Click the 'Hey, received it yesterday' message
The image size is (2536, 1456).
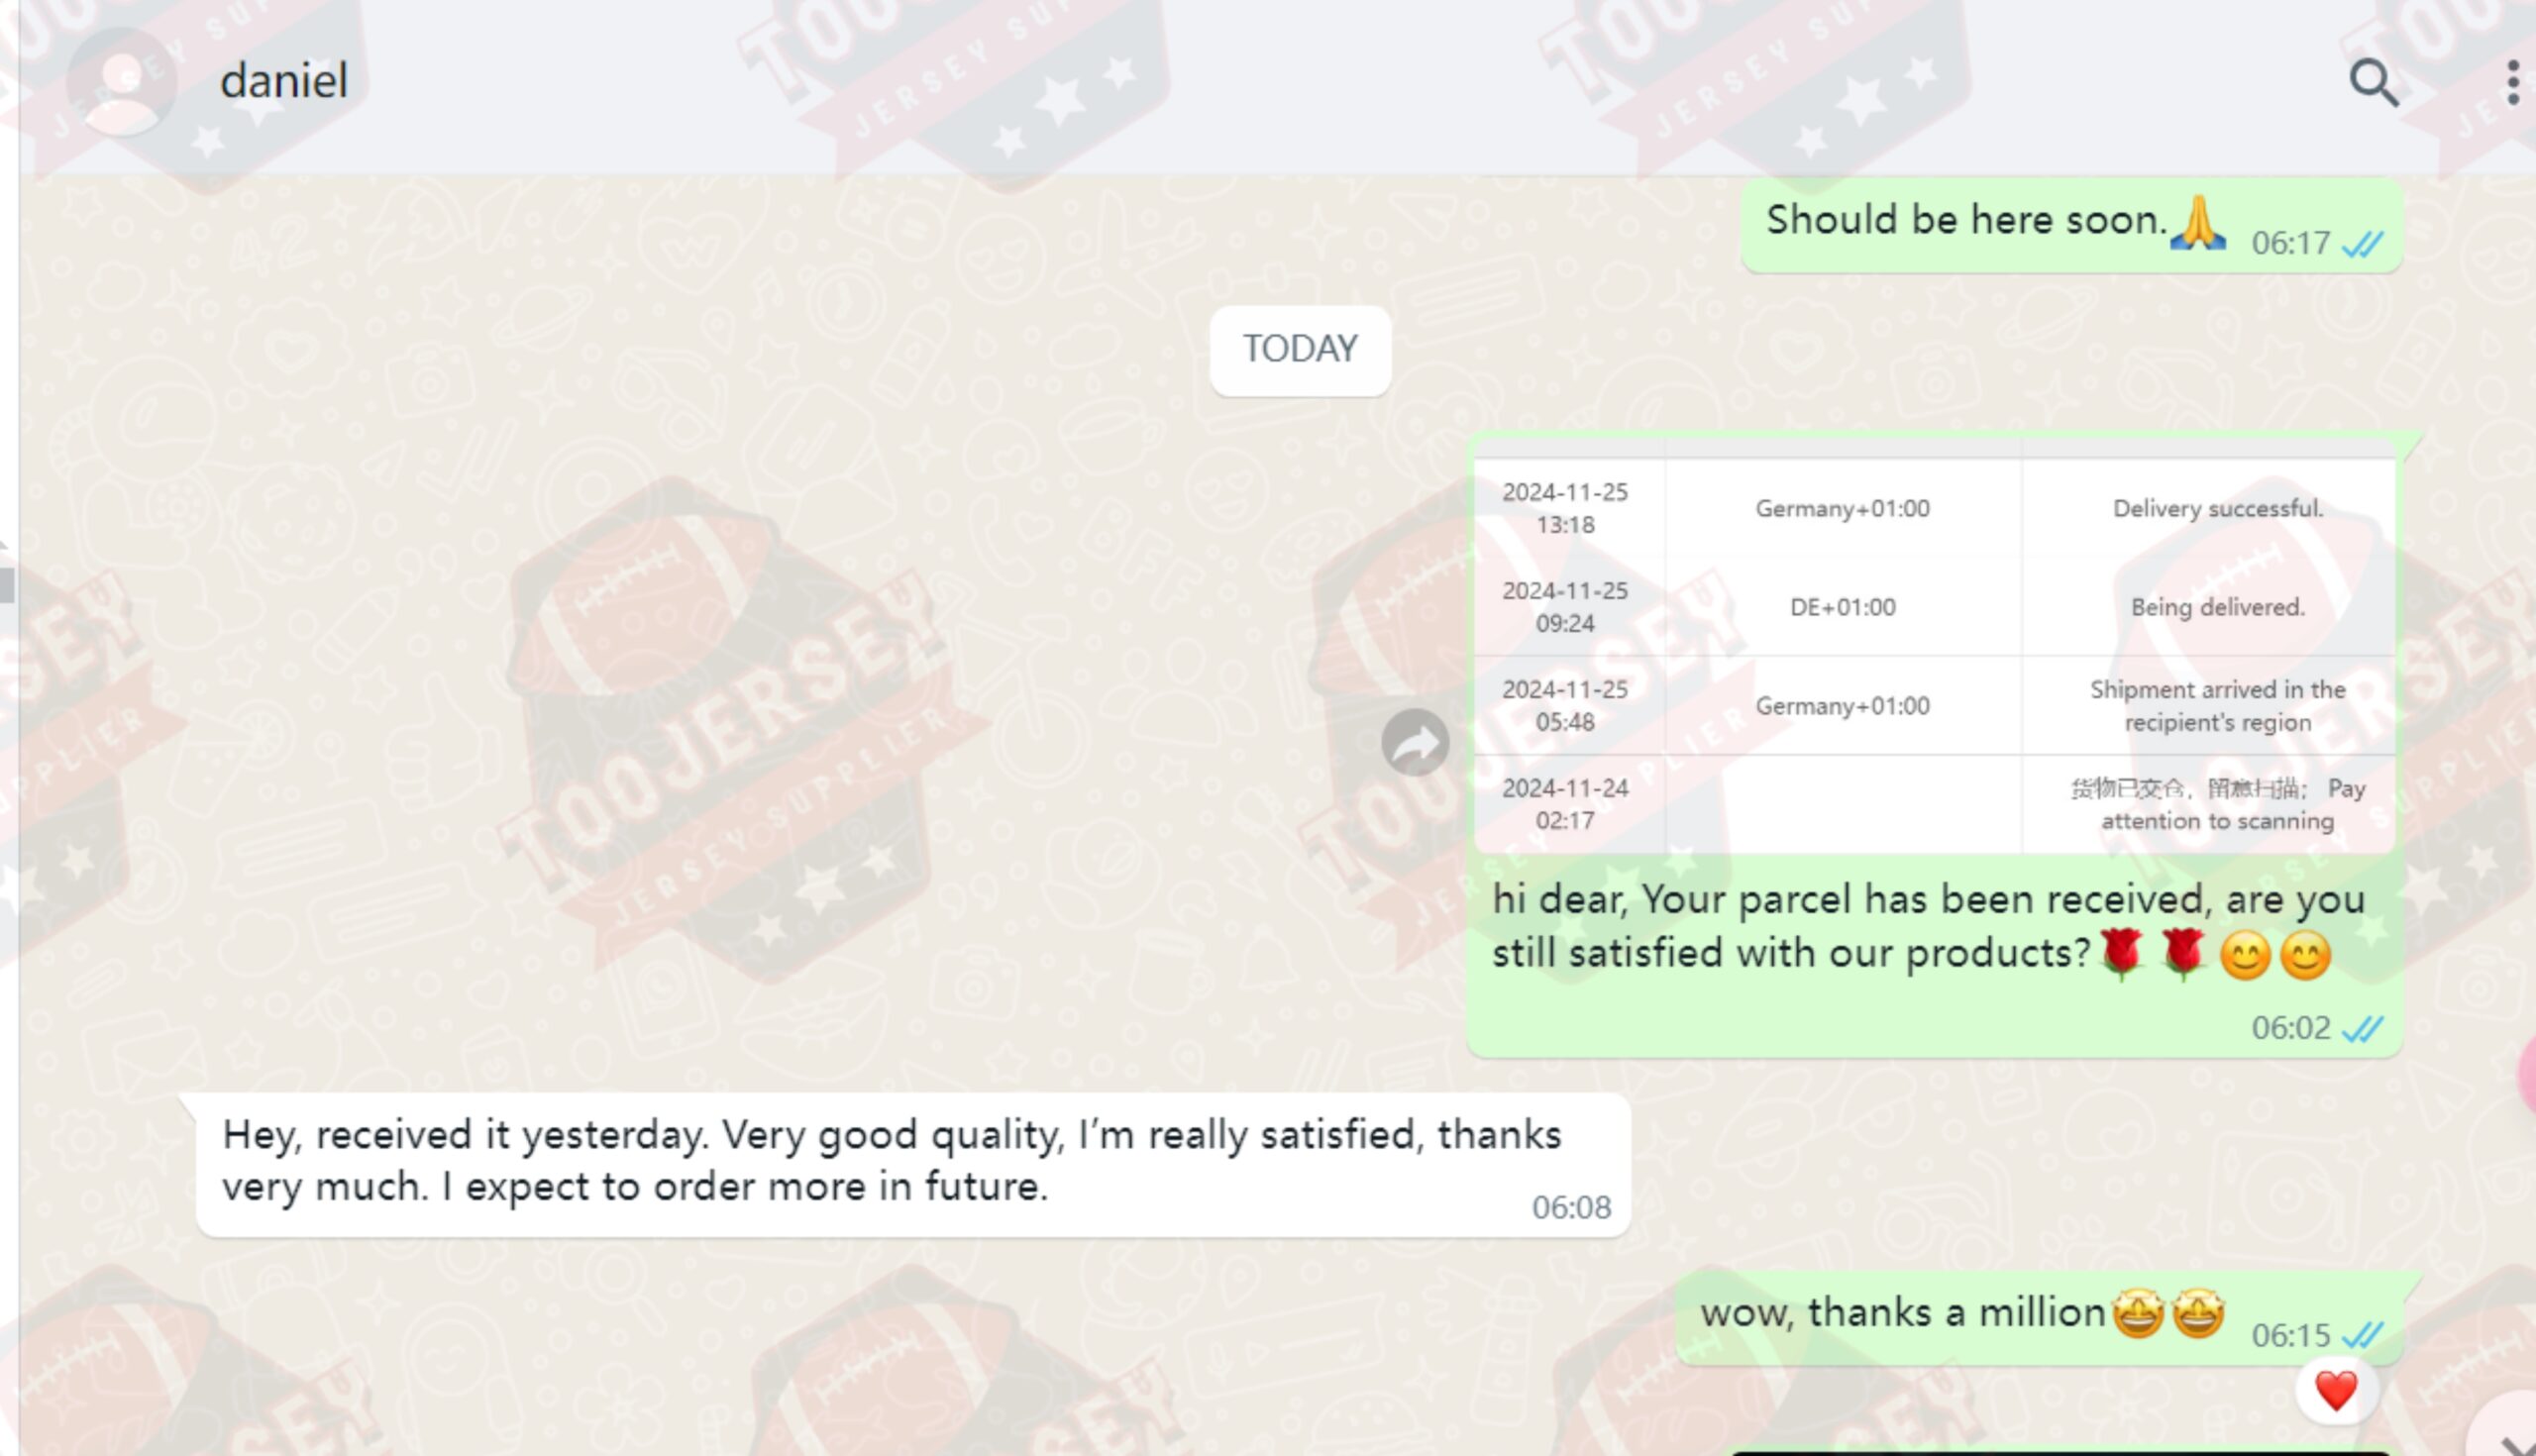913,1164
